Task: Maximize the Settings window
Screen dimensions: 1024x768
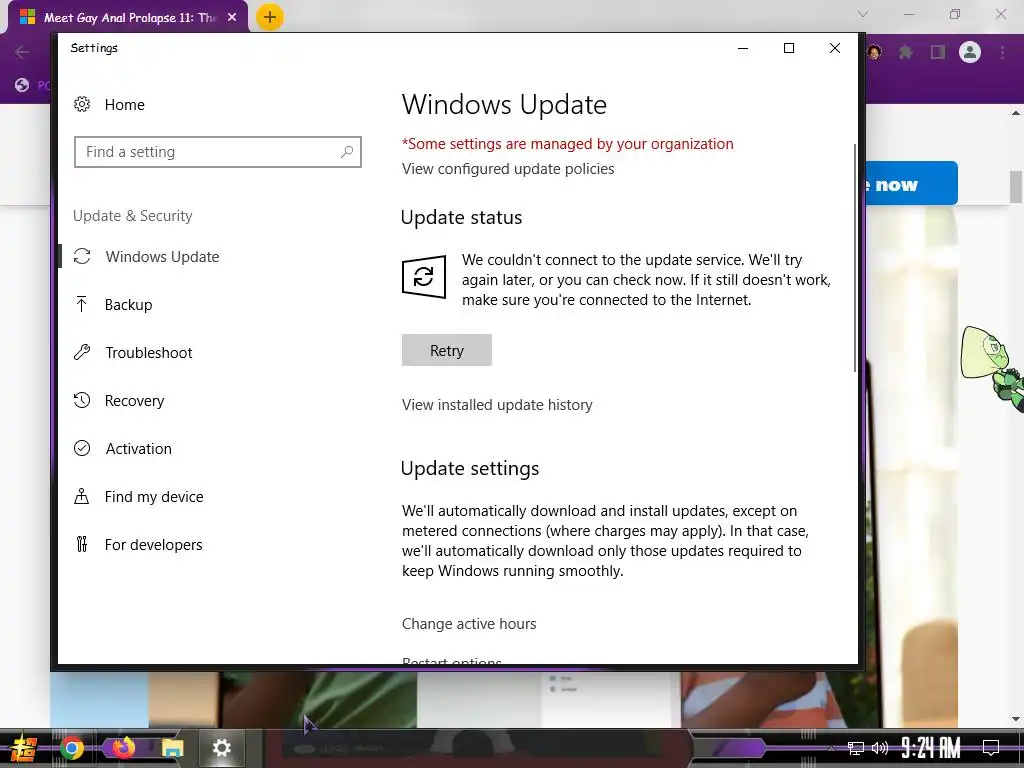Action: (x=789, y=48)
